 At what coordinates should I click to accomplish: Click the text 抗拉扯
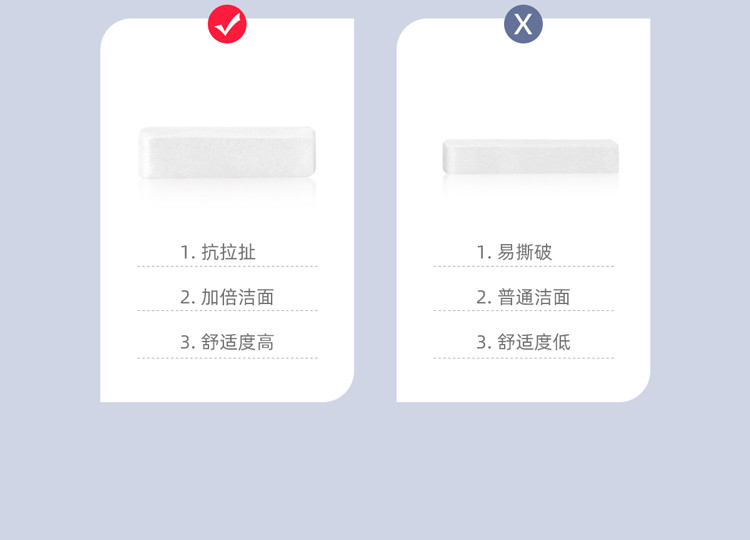(x=229, y=252)
